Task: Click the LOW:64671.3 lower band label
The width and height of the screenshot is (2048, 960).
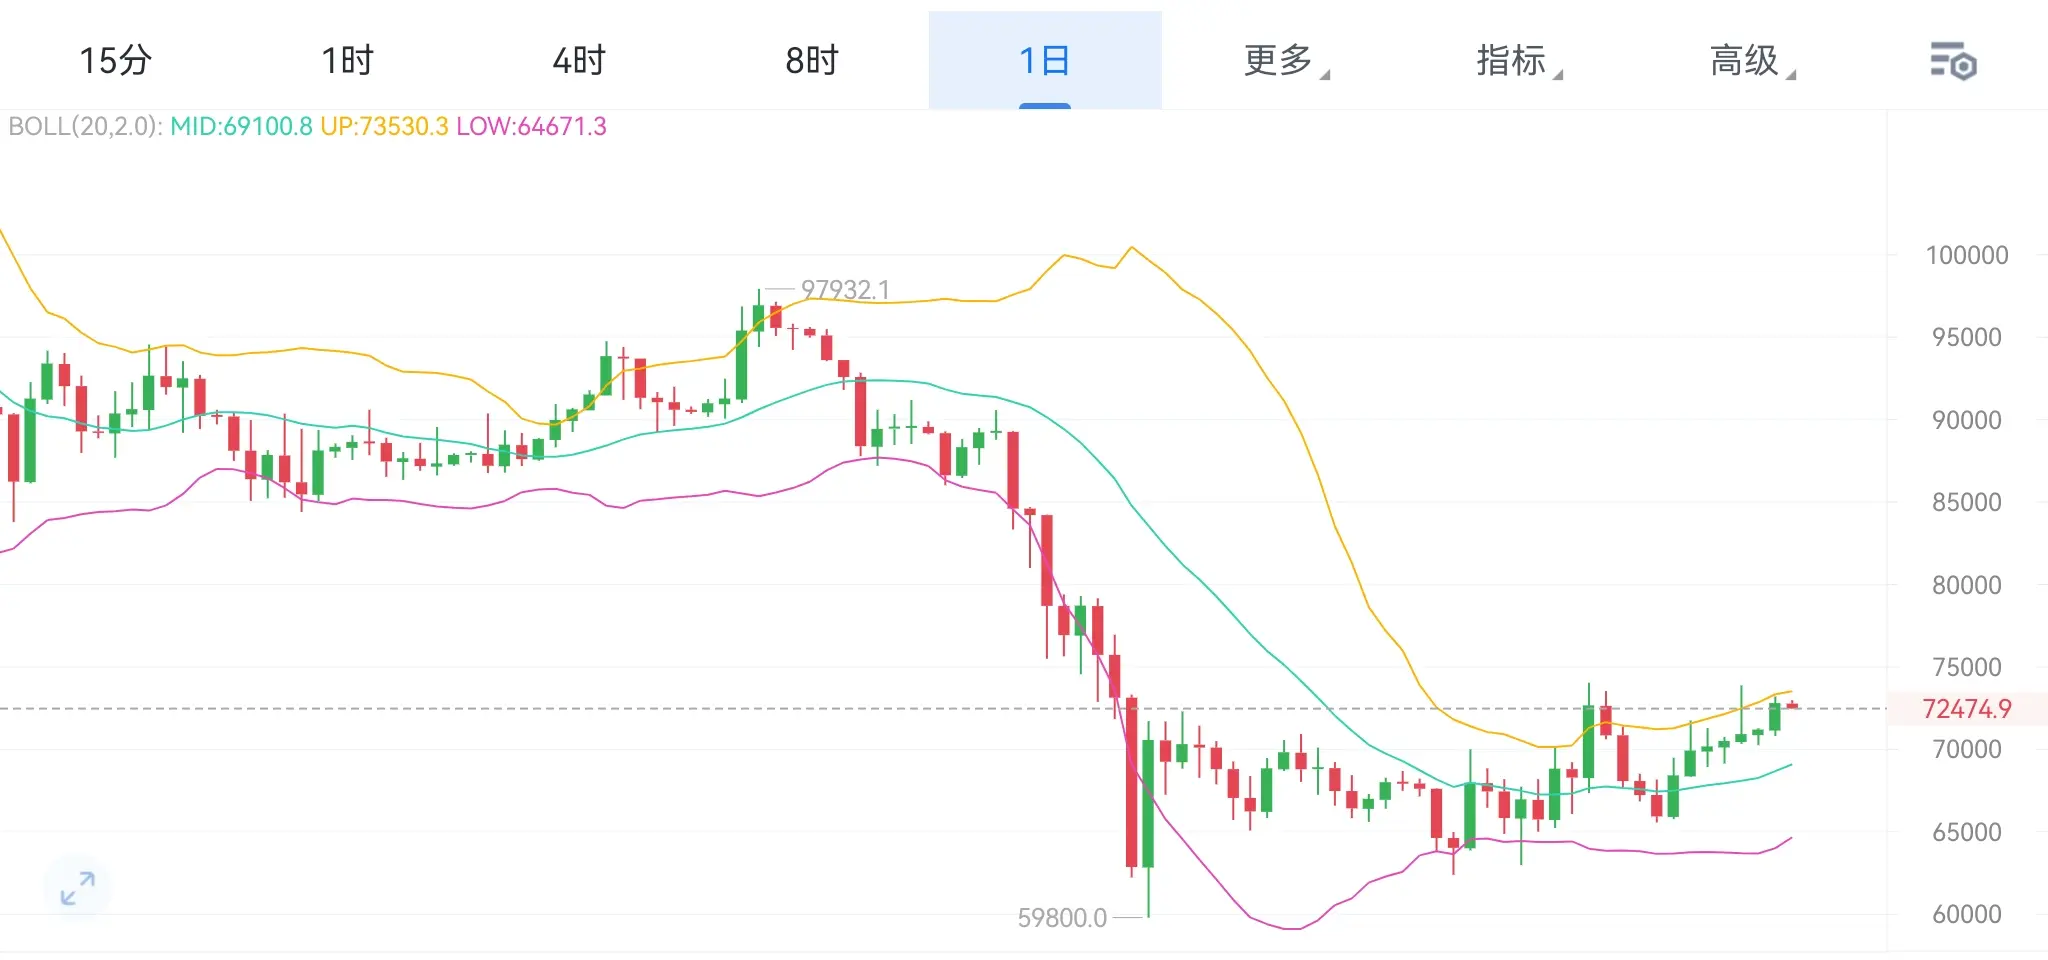Action: point(531,127)
